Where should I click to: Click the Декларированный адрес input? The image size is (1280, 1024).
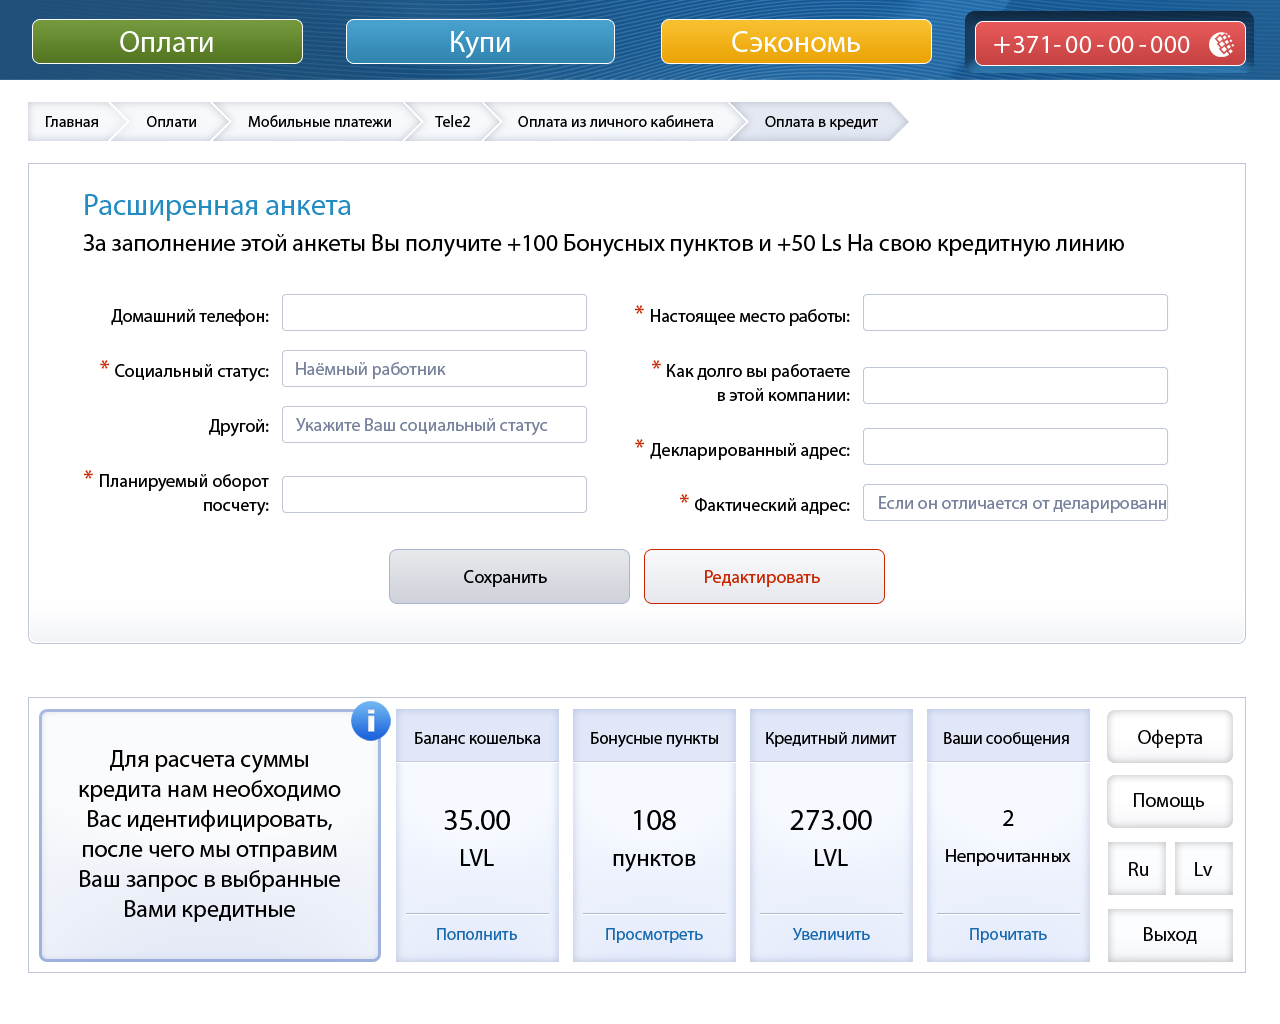(1015, 447)
